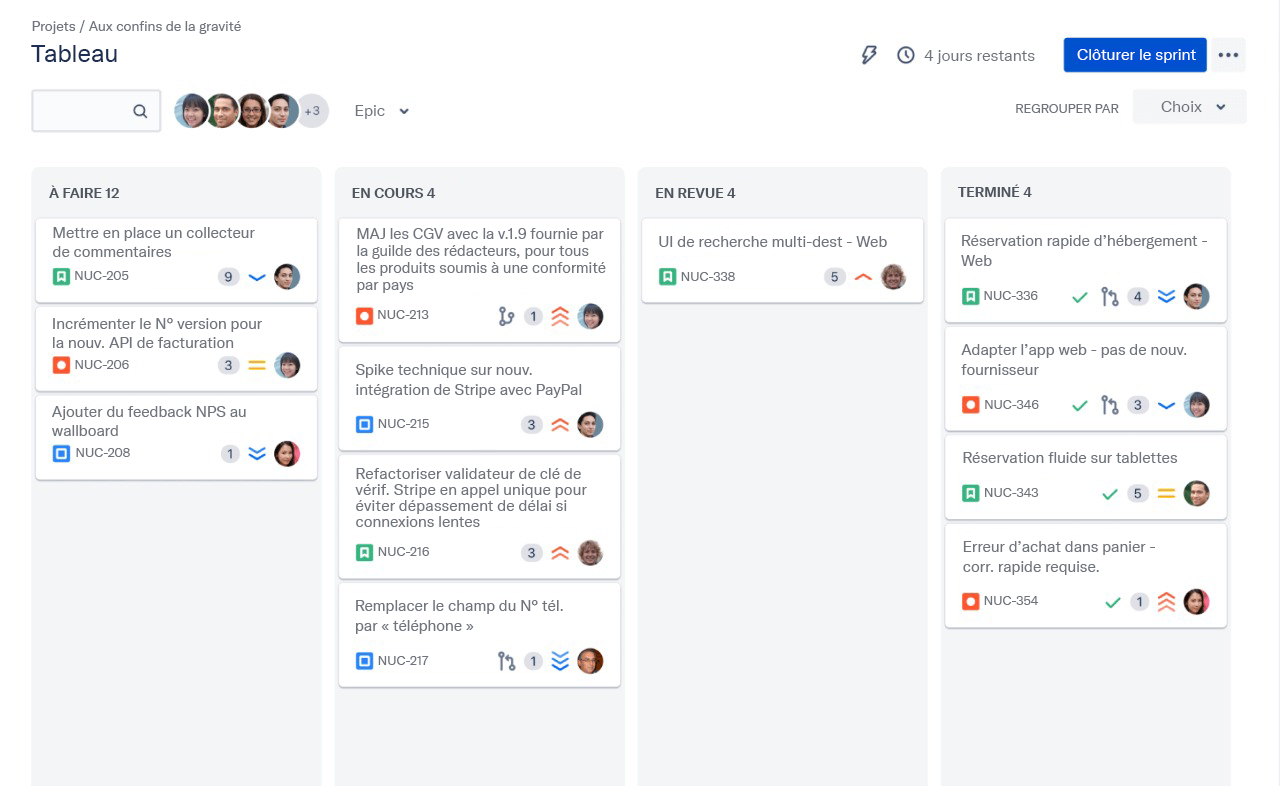This screenshot has height=786, width=1280.
Task: Expand the Choix group-by dropdown
Action: click(1190, 107)
